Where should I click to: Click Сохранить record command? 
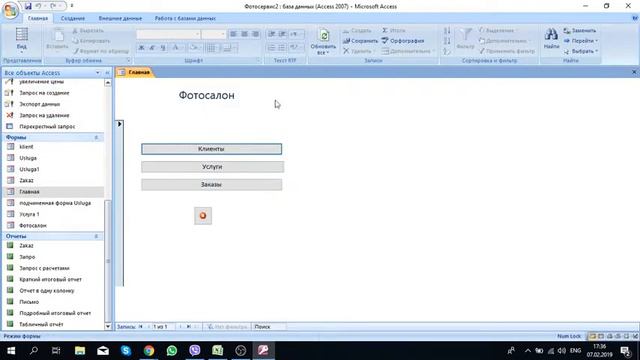[x=360, y=41]
